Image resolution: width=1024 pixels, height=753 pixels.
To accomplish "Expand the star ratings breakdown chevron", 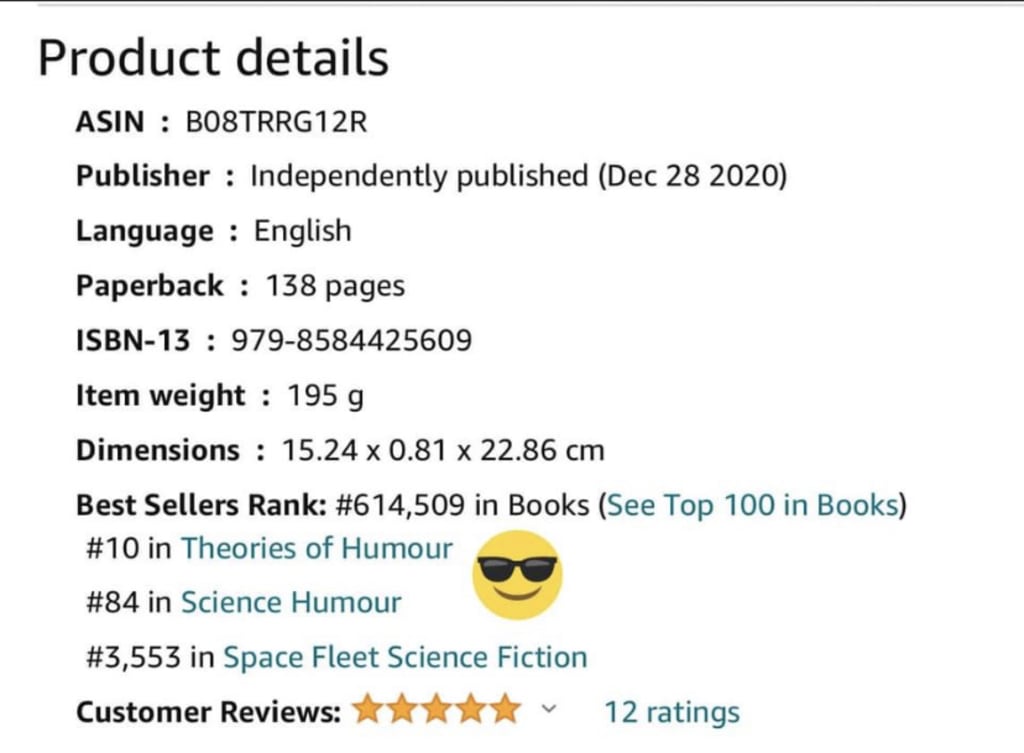I will click(x=548, y=710).
